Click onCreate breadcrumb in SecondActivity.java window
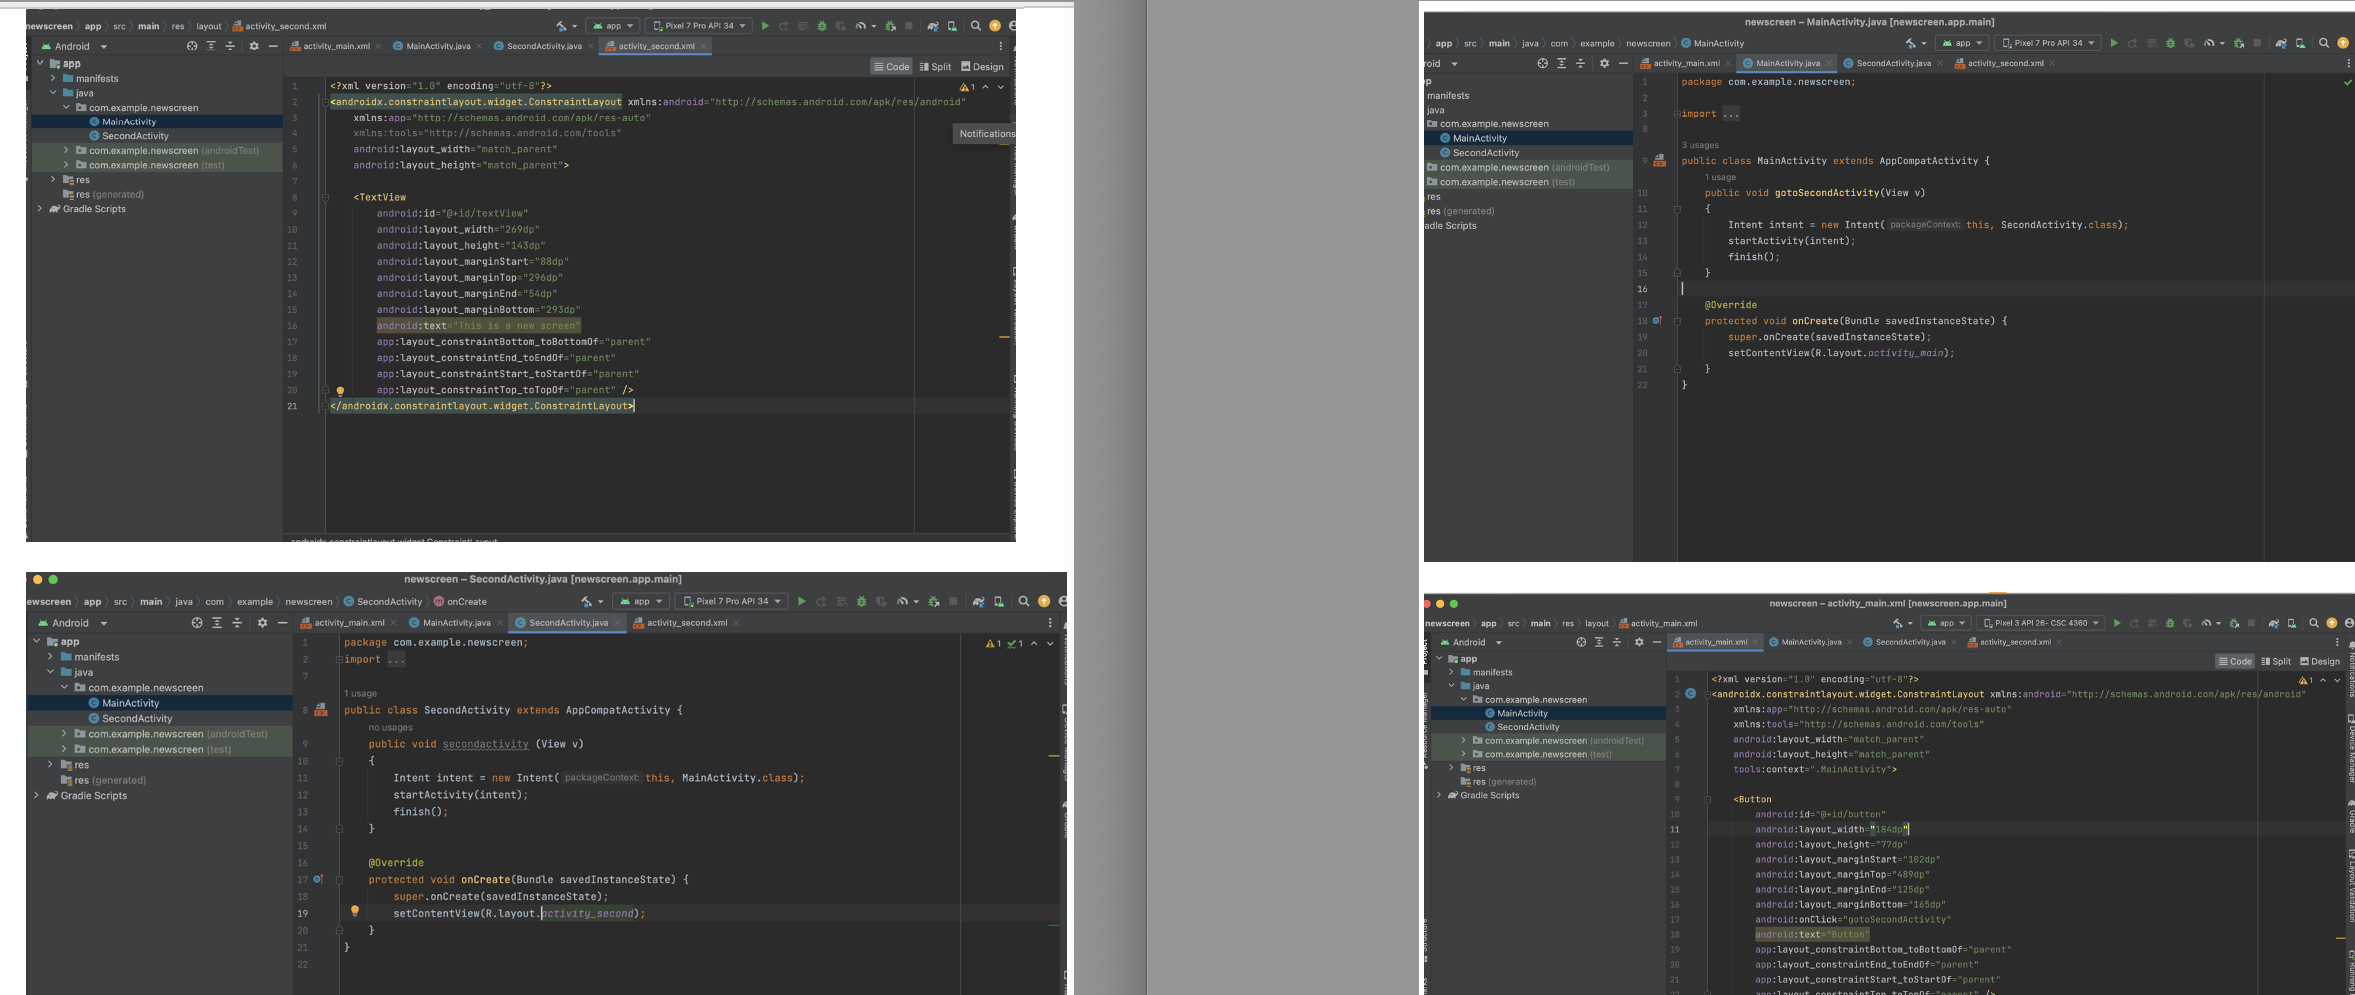Screen dimensions: 2355x995 click(x=460, y=601)
